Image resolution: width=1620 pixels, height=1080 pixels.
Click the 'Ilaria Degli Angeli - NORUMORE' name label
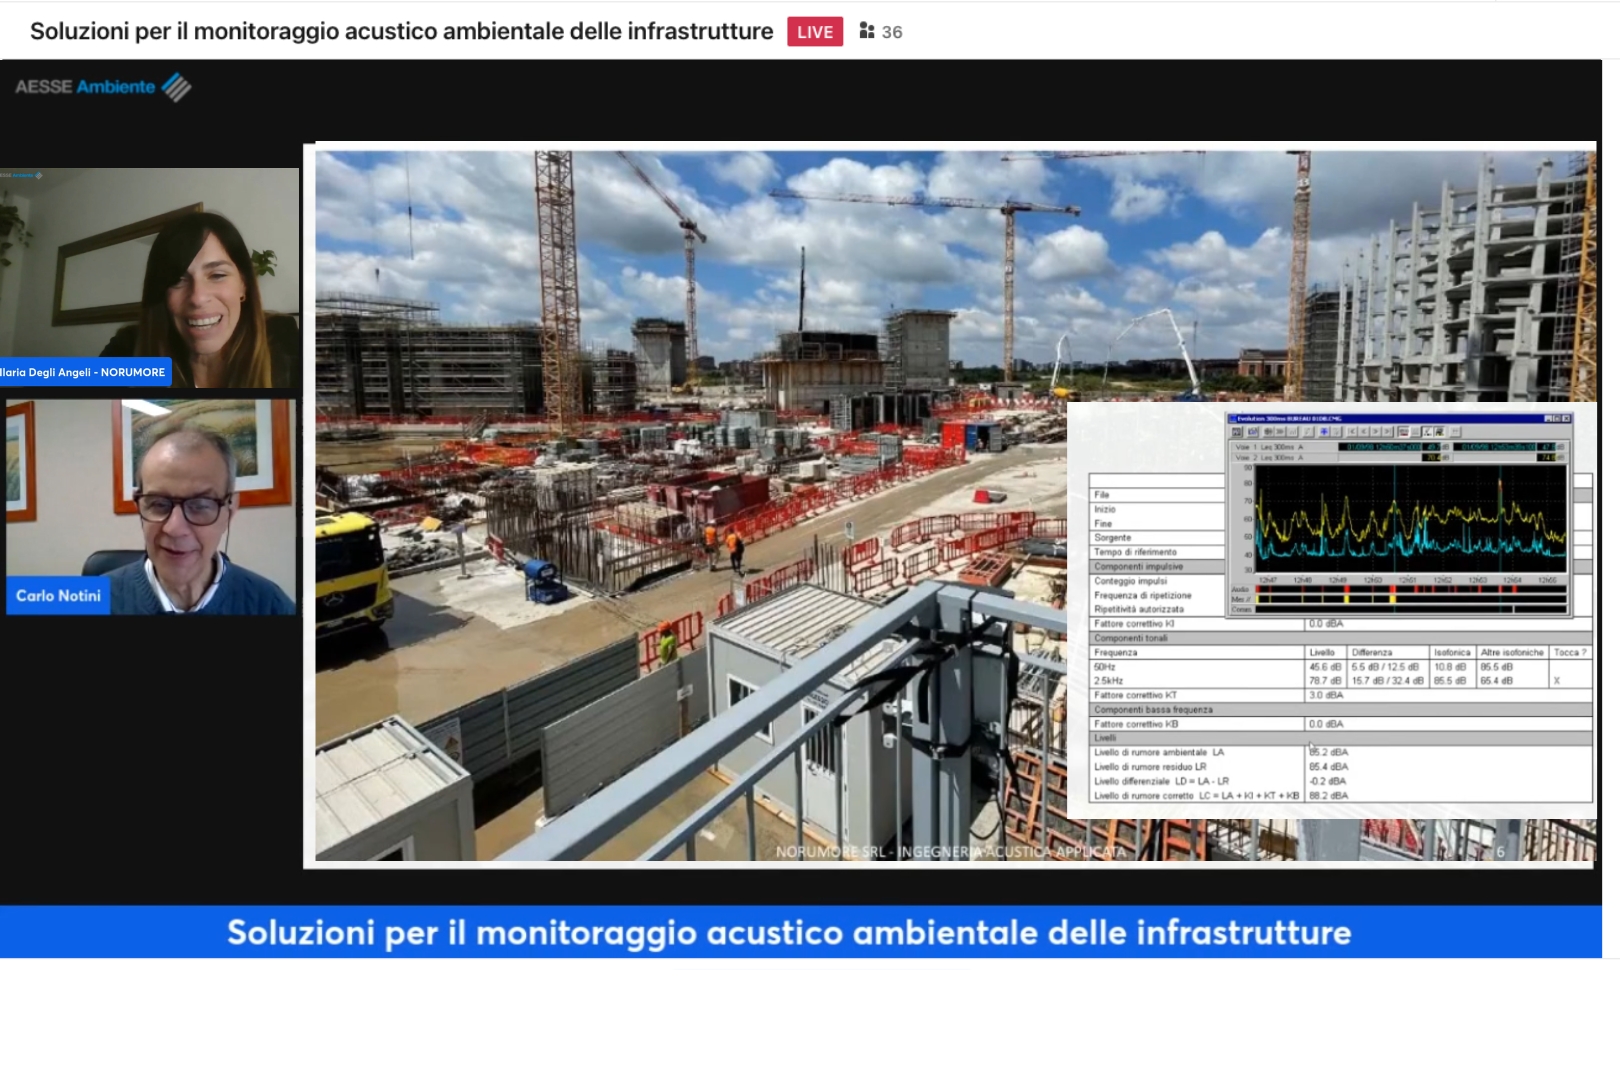coord(85,372)
